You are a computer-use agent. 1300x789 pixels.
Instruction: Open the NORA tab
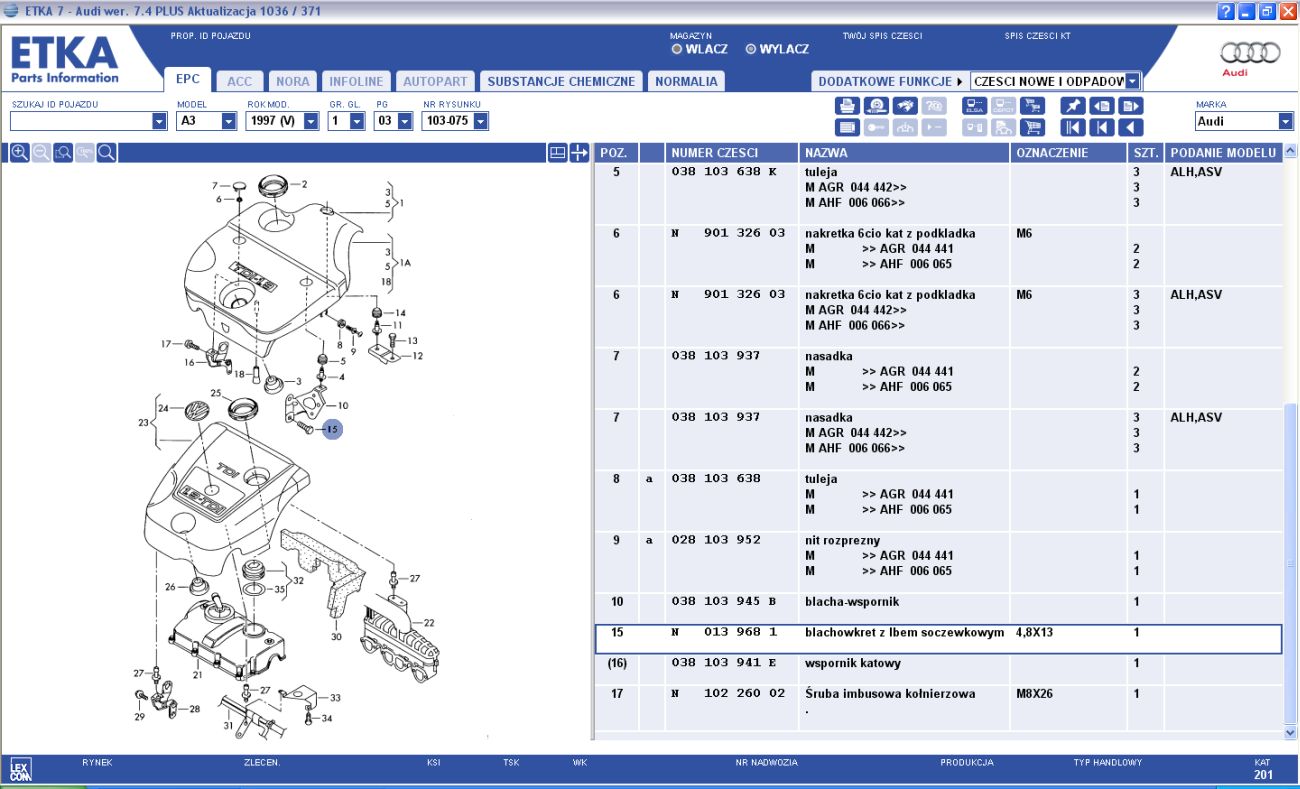[x=293, y=81]
